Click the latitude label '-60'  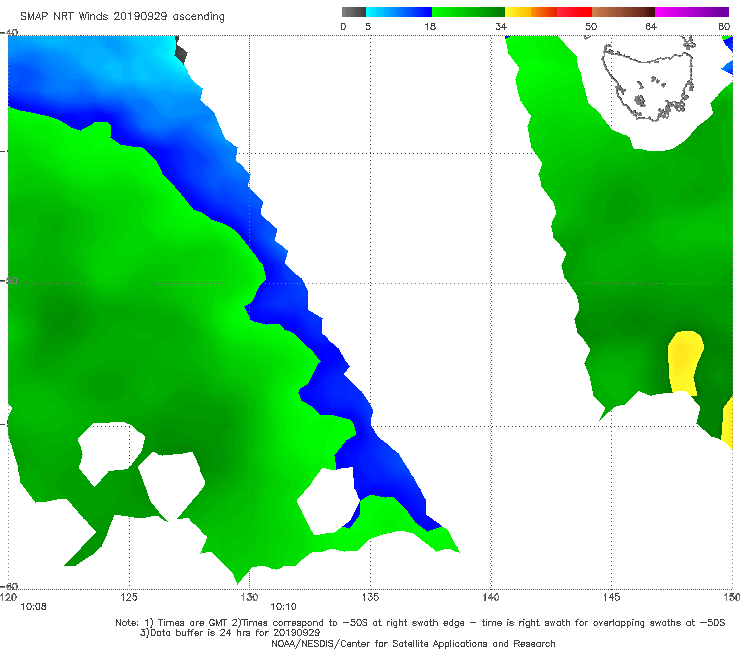(x=9, y=586)
